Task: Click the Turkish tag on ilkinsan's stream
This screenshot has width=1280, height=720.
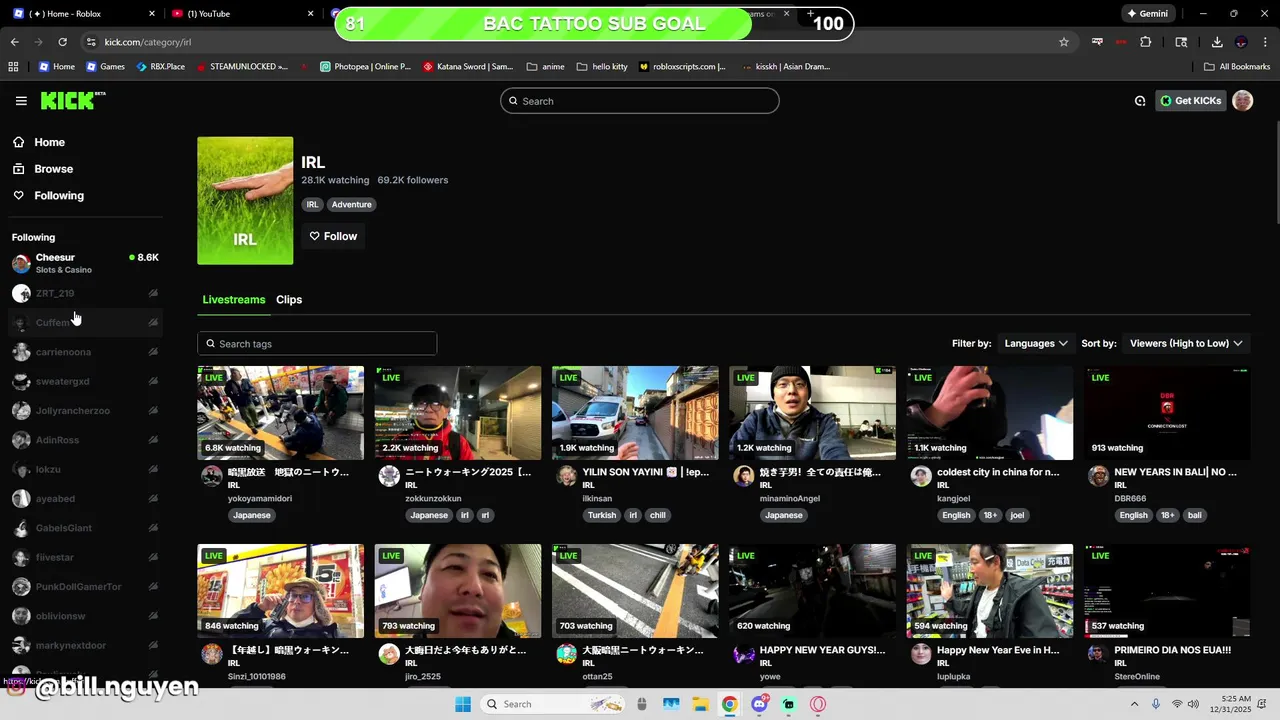Action: (x=602, y=516)
